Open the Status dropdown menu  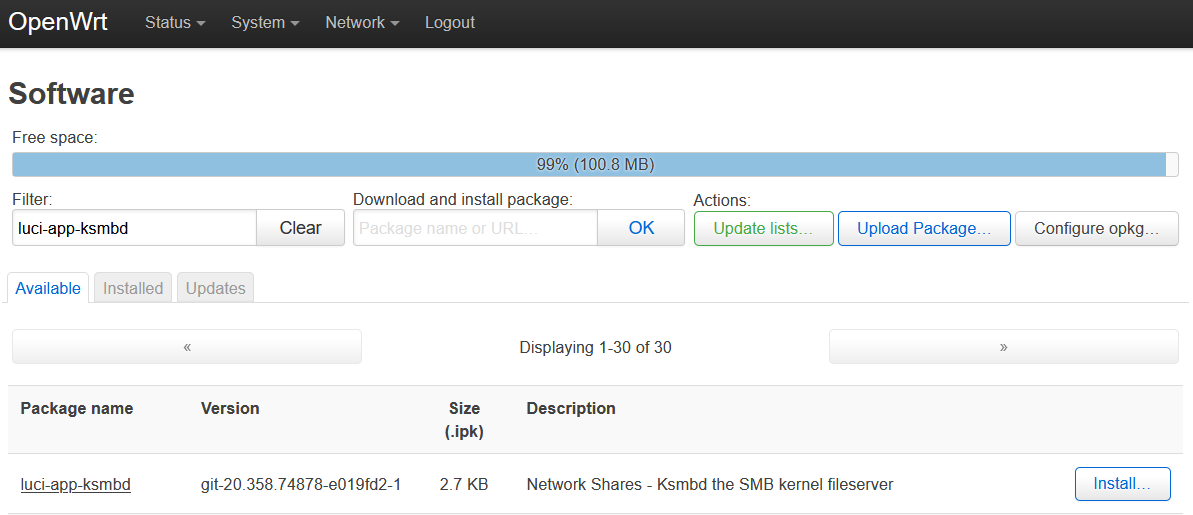pos(175,23)
